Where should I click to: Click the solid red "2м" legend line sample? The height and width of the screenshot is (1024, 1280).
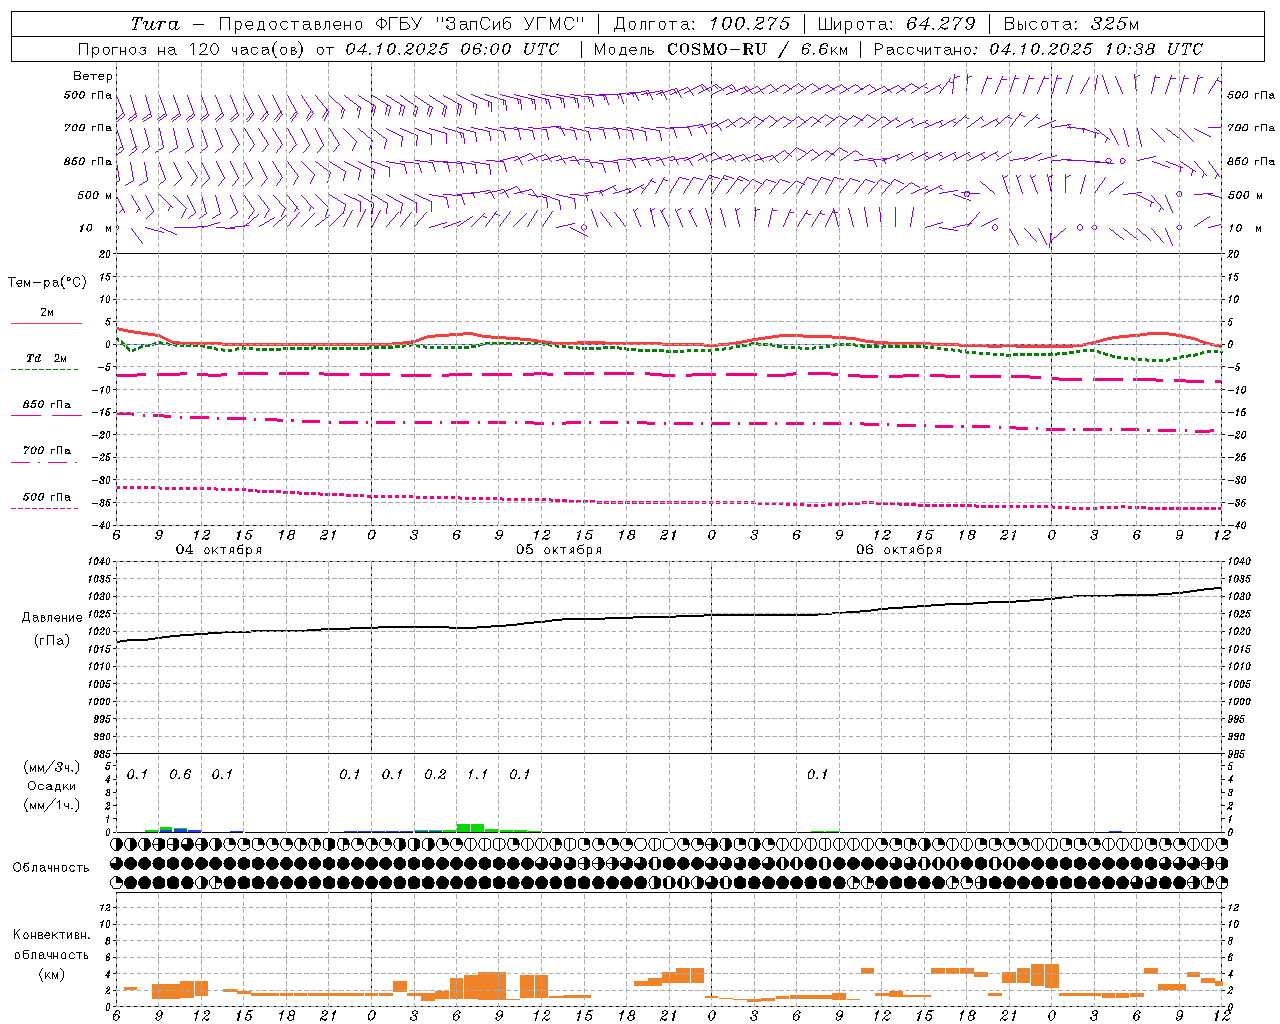point(46,323)
